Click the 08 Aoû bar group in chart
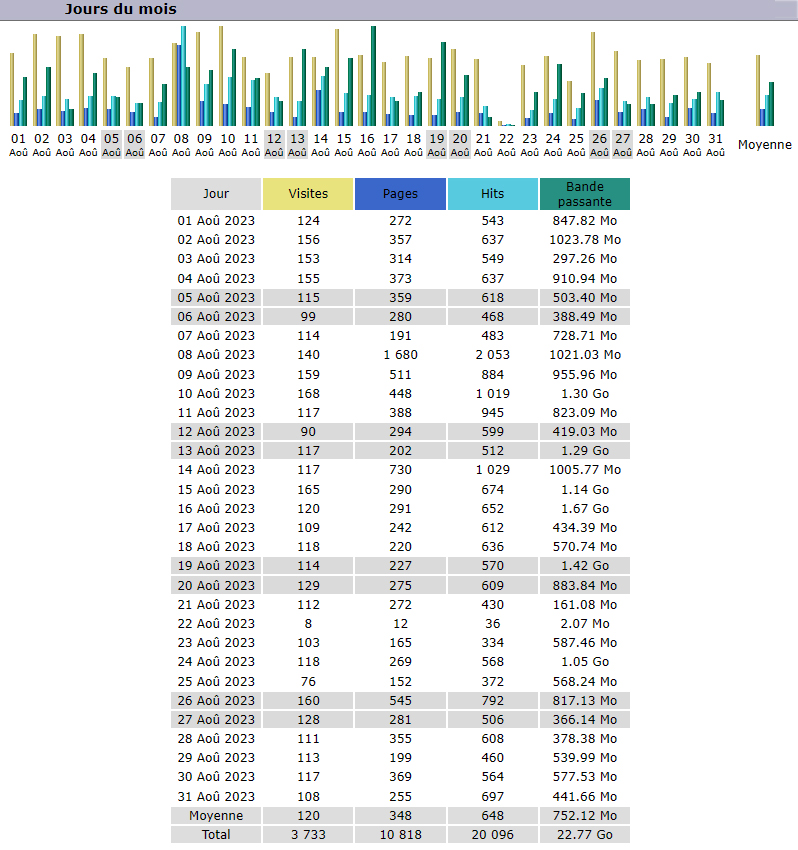Screen dimensions: 798x850 tap(181, 76)
